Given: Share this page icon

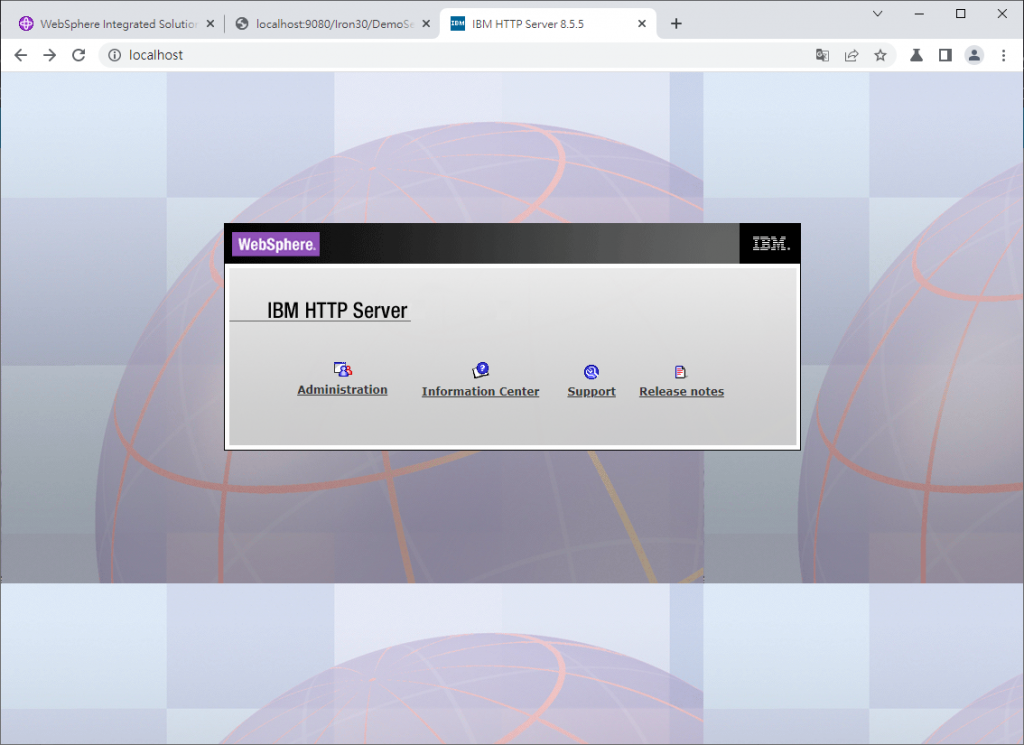Looking at the screenshot, I should click(852, 55).
